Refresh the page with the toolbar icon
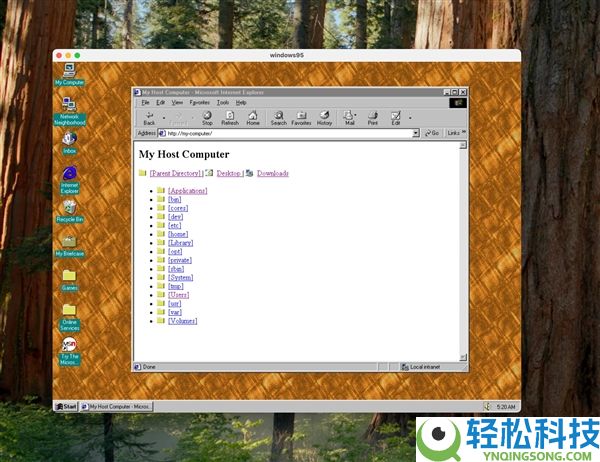This screenshot has width=600, height=462. (230, 118)
